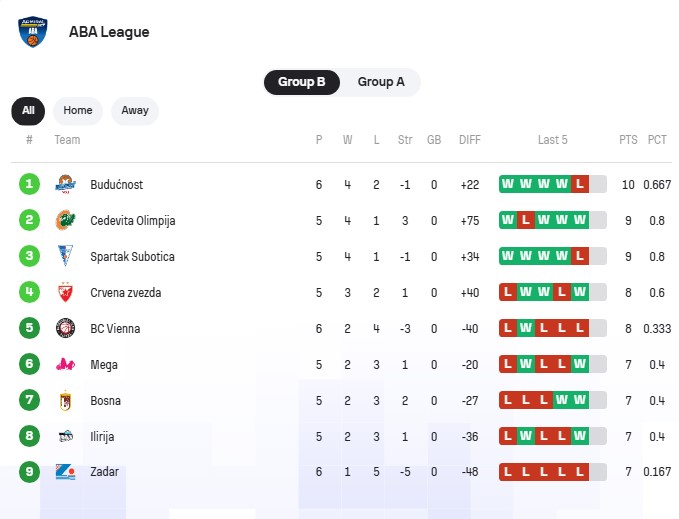This screenshot has width=679, height=519.
Task: Select the Spartak Subotica team crest
Action: [66, 256]
